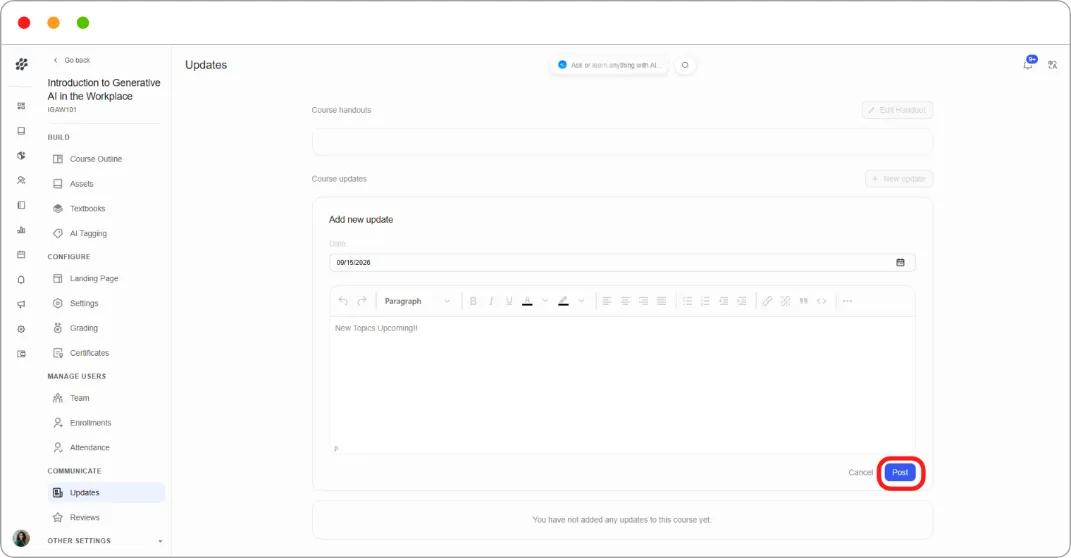Screen dimensions: 1071x558
Task: Click the Ask or learn anything AI field
Action: click(609, 66)
